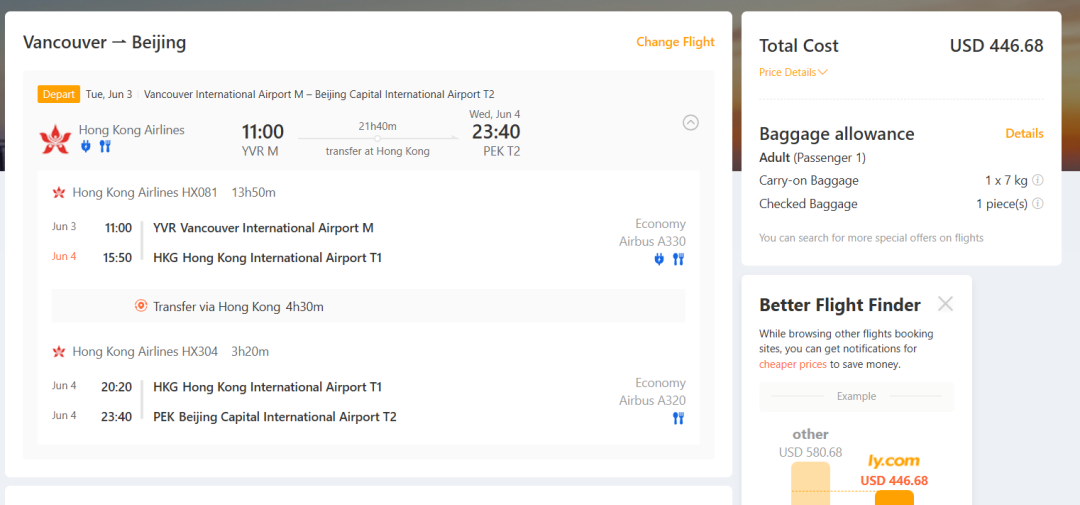Click the Hong Kong Airlines logo in the flight summary
Screen dimensions: 1080x505
pos(53,138)
